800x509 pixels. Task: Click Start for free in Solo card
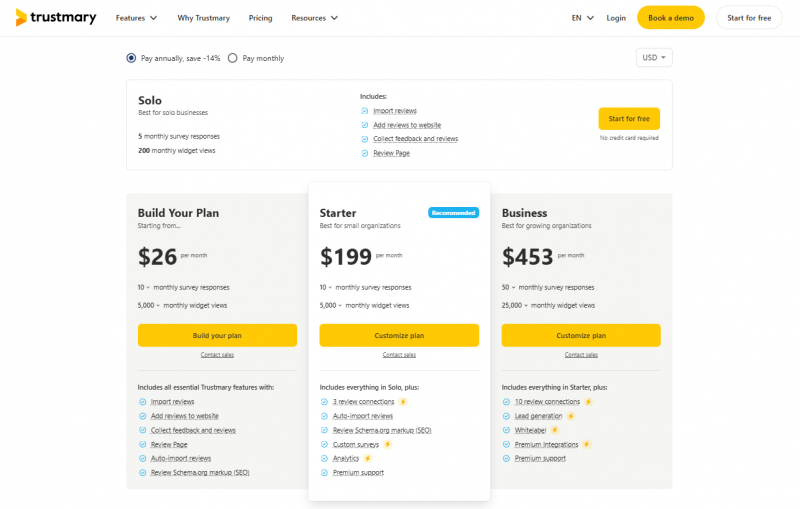pos(629,119)
